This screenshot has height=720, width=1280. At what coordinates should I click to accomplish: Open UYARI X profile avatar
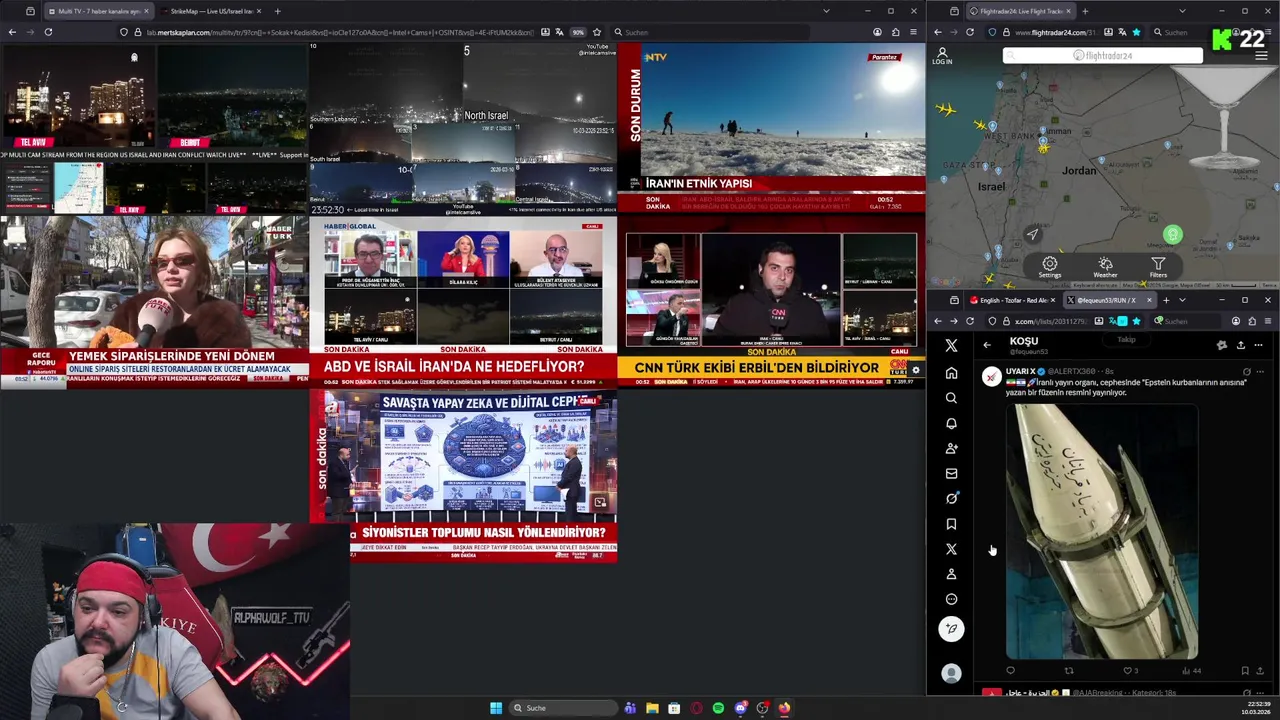[x=991, y=376]
